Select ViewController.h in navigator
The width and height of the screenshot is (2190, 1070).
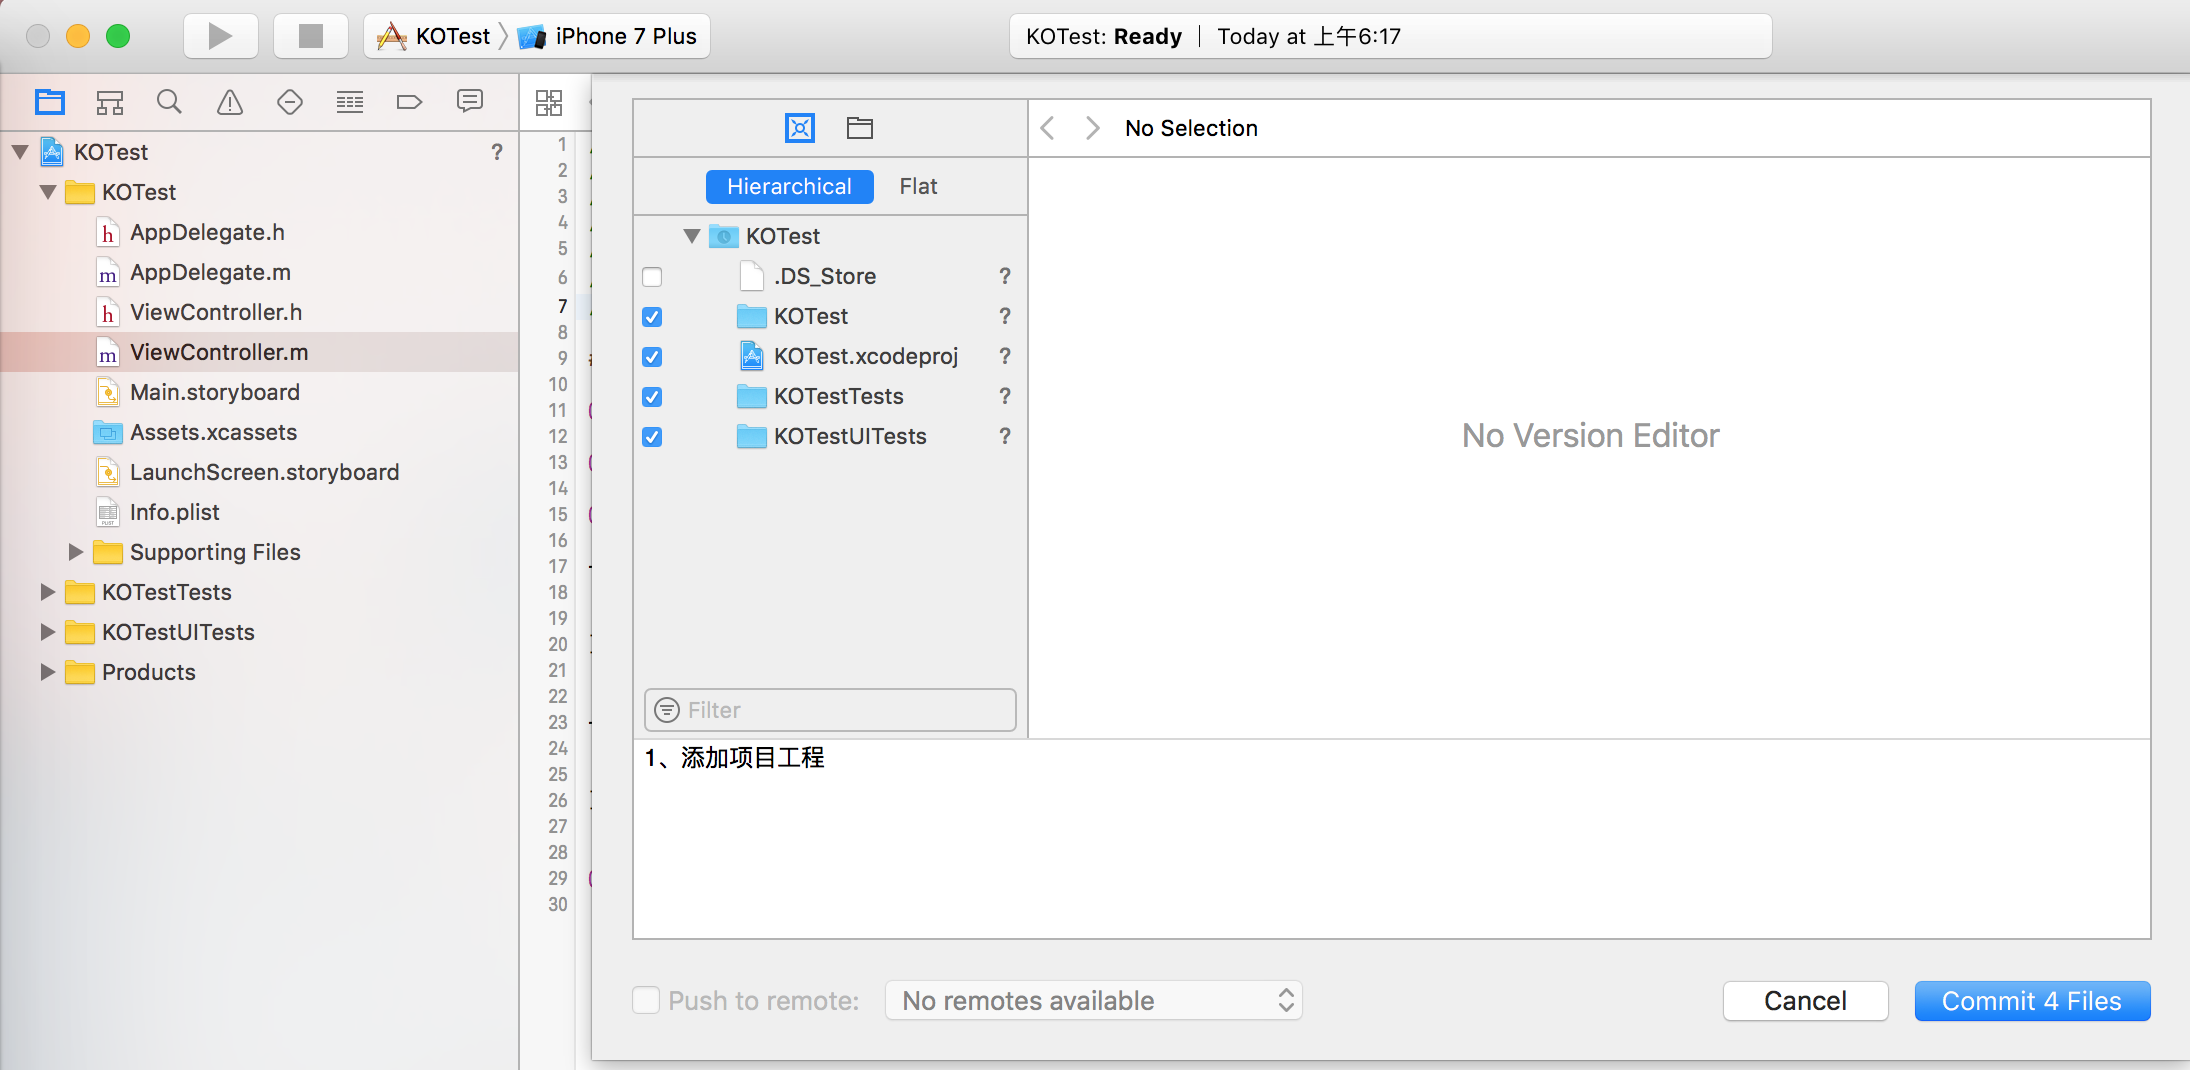click(x=260, y=312)
